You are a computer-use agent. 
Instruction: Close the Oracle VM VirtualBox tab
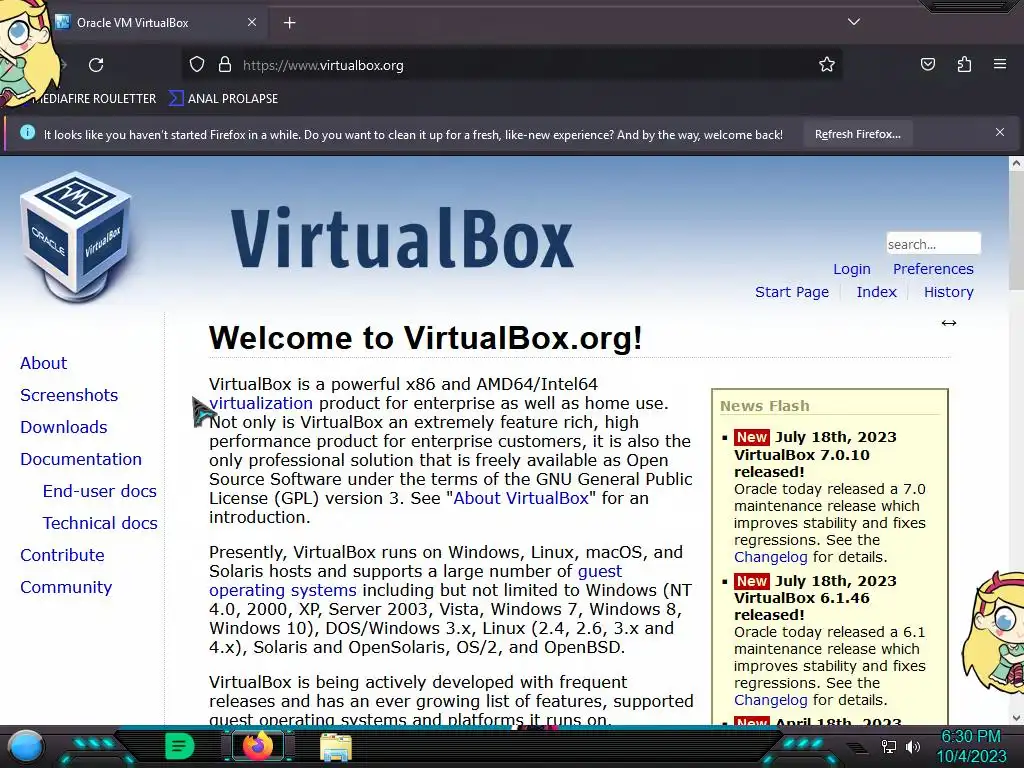click(x=251, y=22)
